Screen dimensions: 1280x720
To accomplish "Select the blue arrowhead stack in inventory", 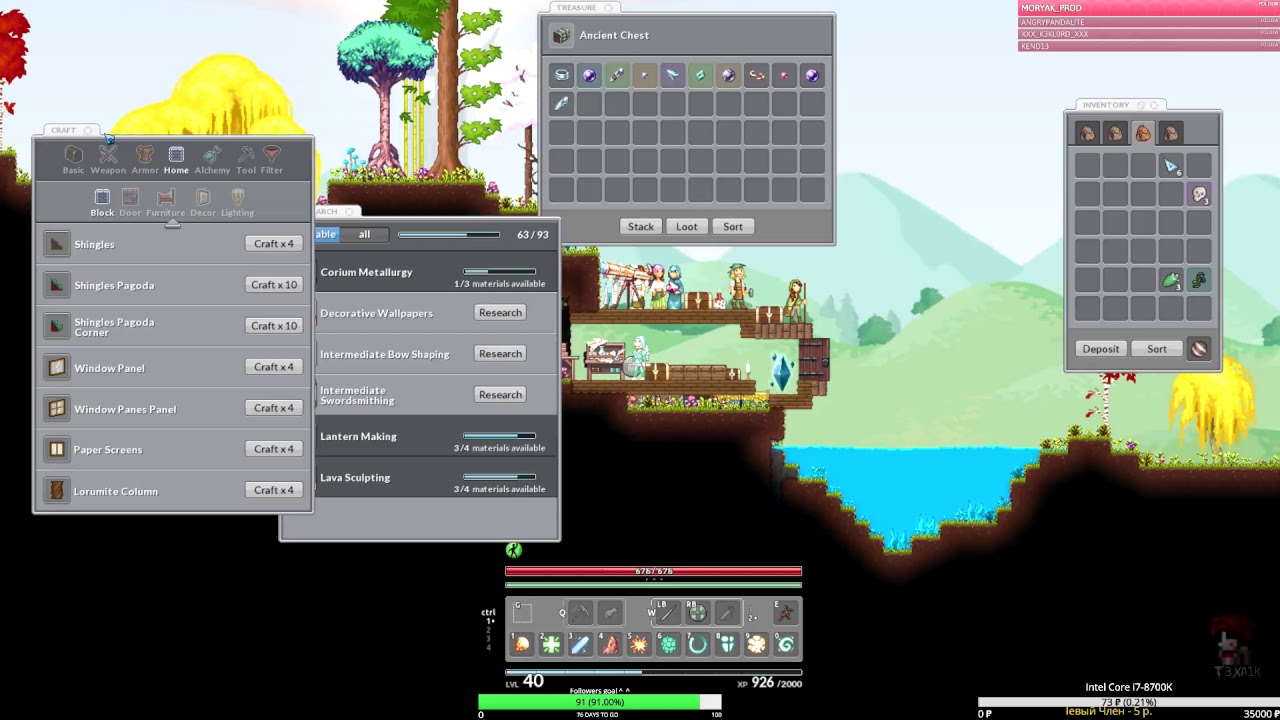I will tap(1171, 166).
